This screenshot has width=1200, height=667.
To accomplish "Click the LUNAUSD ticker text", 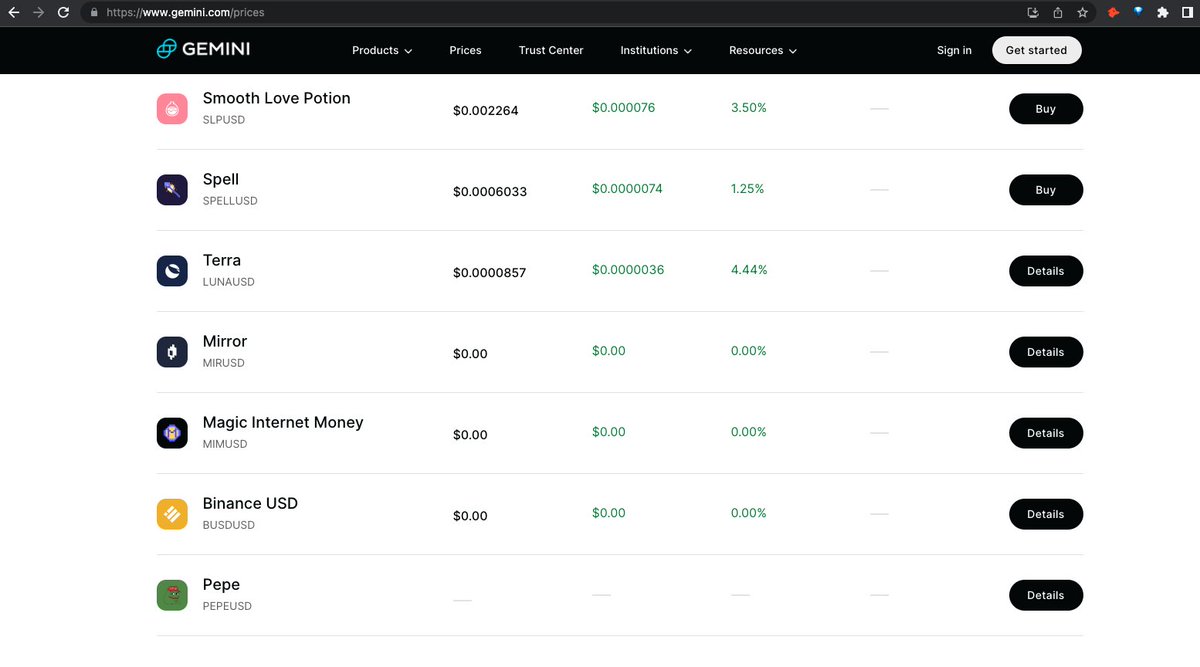I will pos(229,282).
